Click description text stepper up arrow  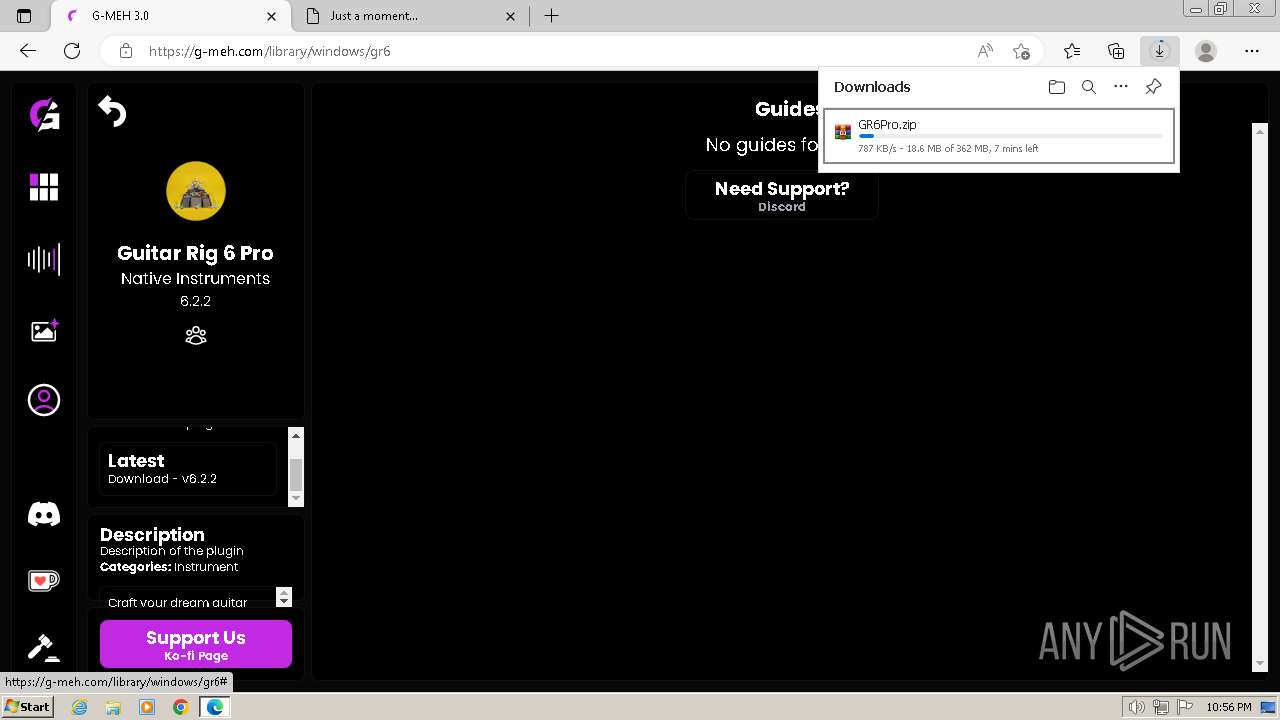[x=284, y=592]
